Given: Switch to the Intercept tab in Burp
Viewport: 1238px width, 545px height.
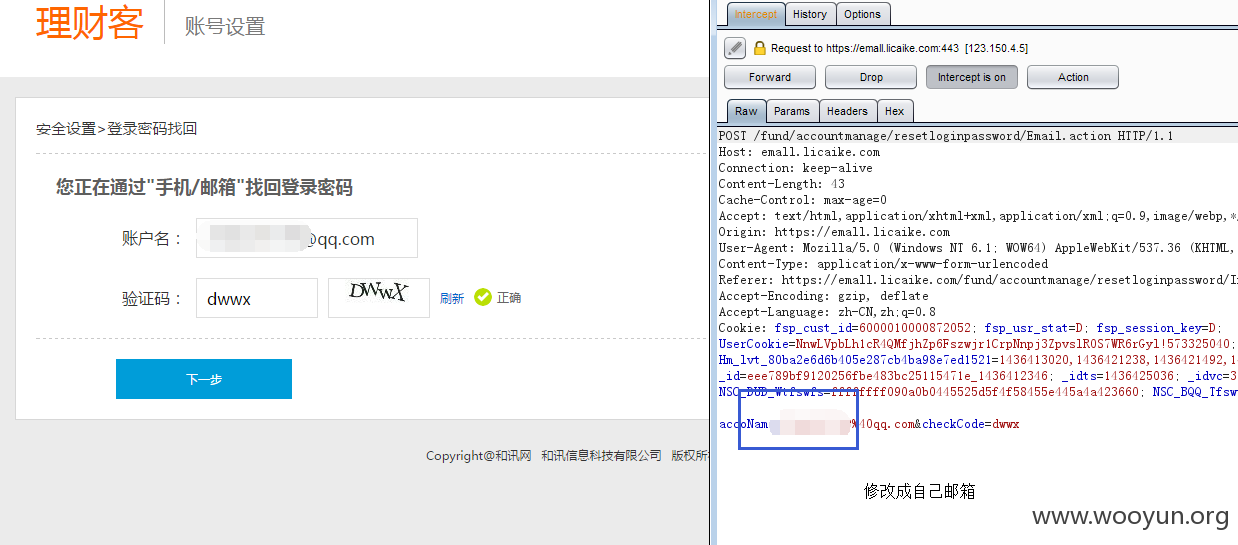Looking at the screenshot, I should click(755, 14).
